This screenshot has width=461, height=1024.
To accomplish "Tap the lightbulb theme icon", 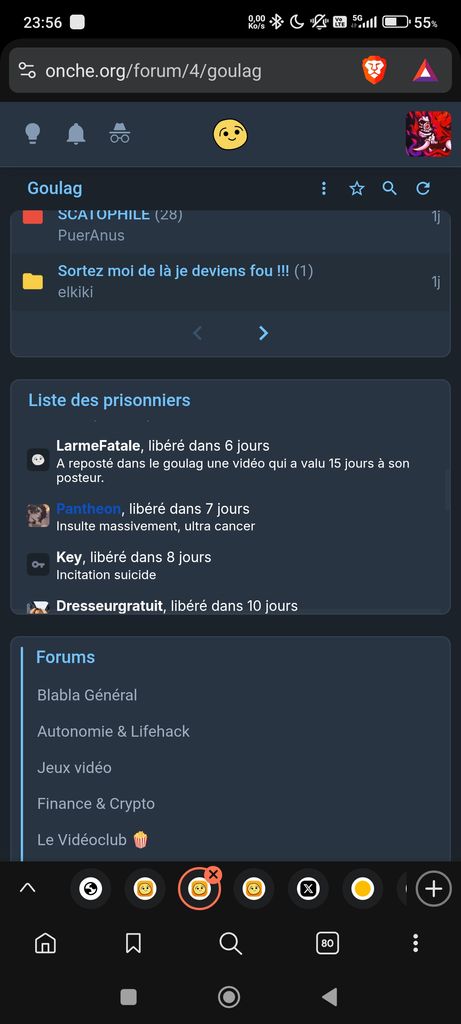I will tap(33, 134).
